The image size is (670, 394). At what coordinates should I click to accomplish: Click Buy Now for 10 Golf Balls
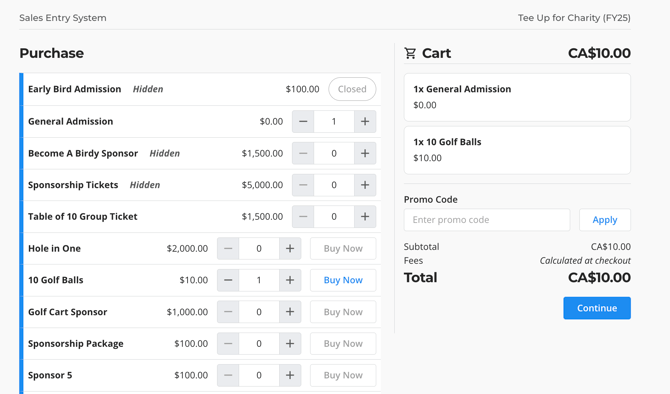(343, 280)
